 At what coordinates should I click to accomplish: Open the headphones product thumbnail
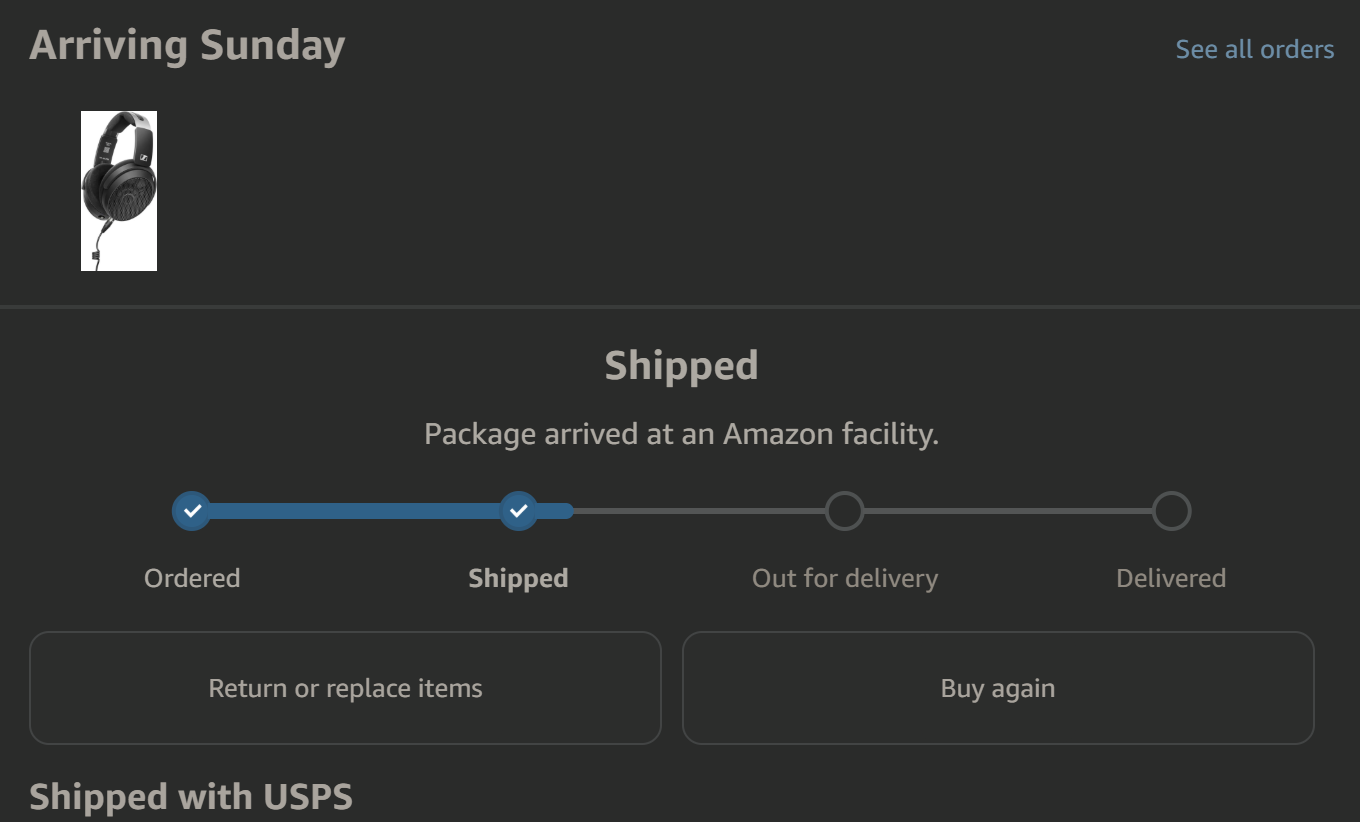click(119, 191)
